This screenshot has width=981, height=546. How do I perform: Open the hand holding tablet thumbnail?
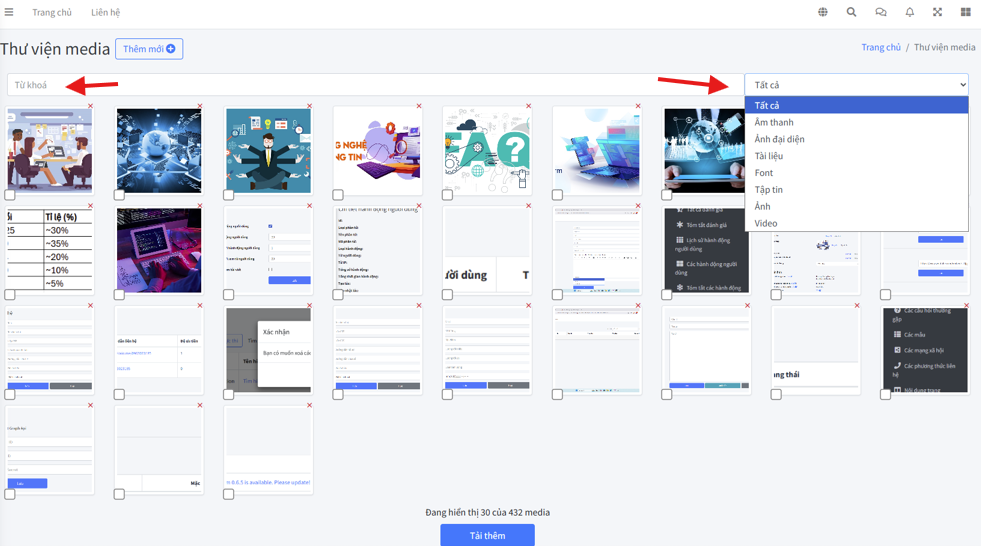[x=706, y=150]
